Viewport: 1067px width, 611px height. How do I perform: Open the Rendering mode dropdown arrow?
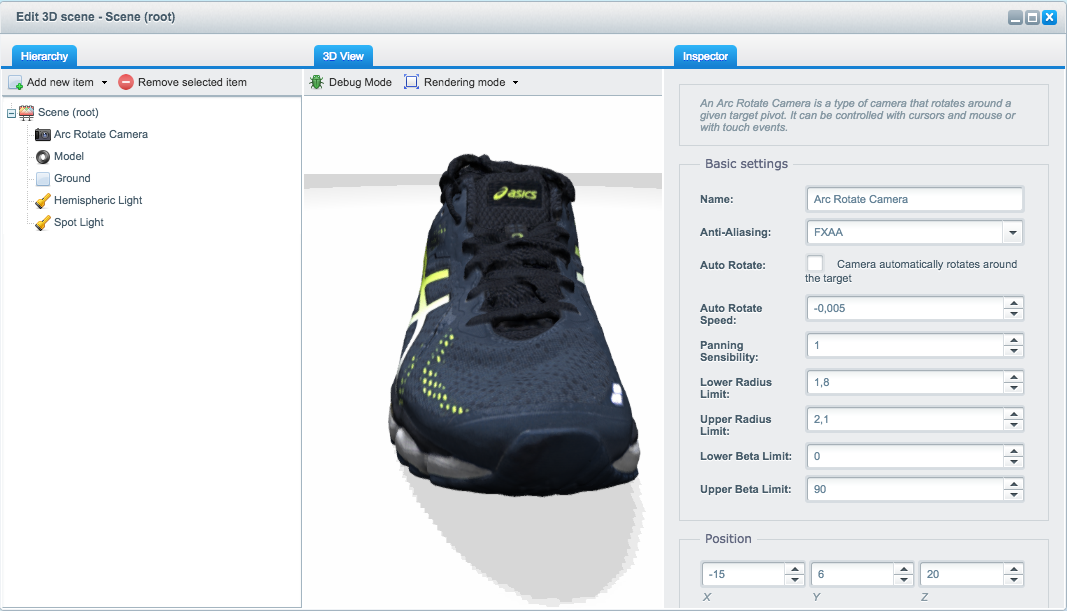515,82
